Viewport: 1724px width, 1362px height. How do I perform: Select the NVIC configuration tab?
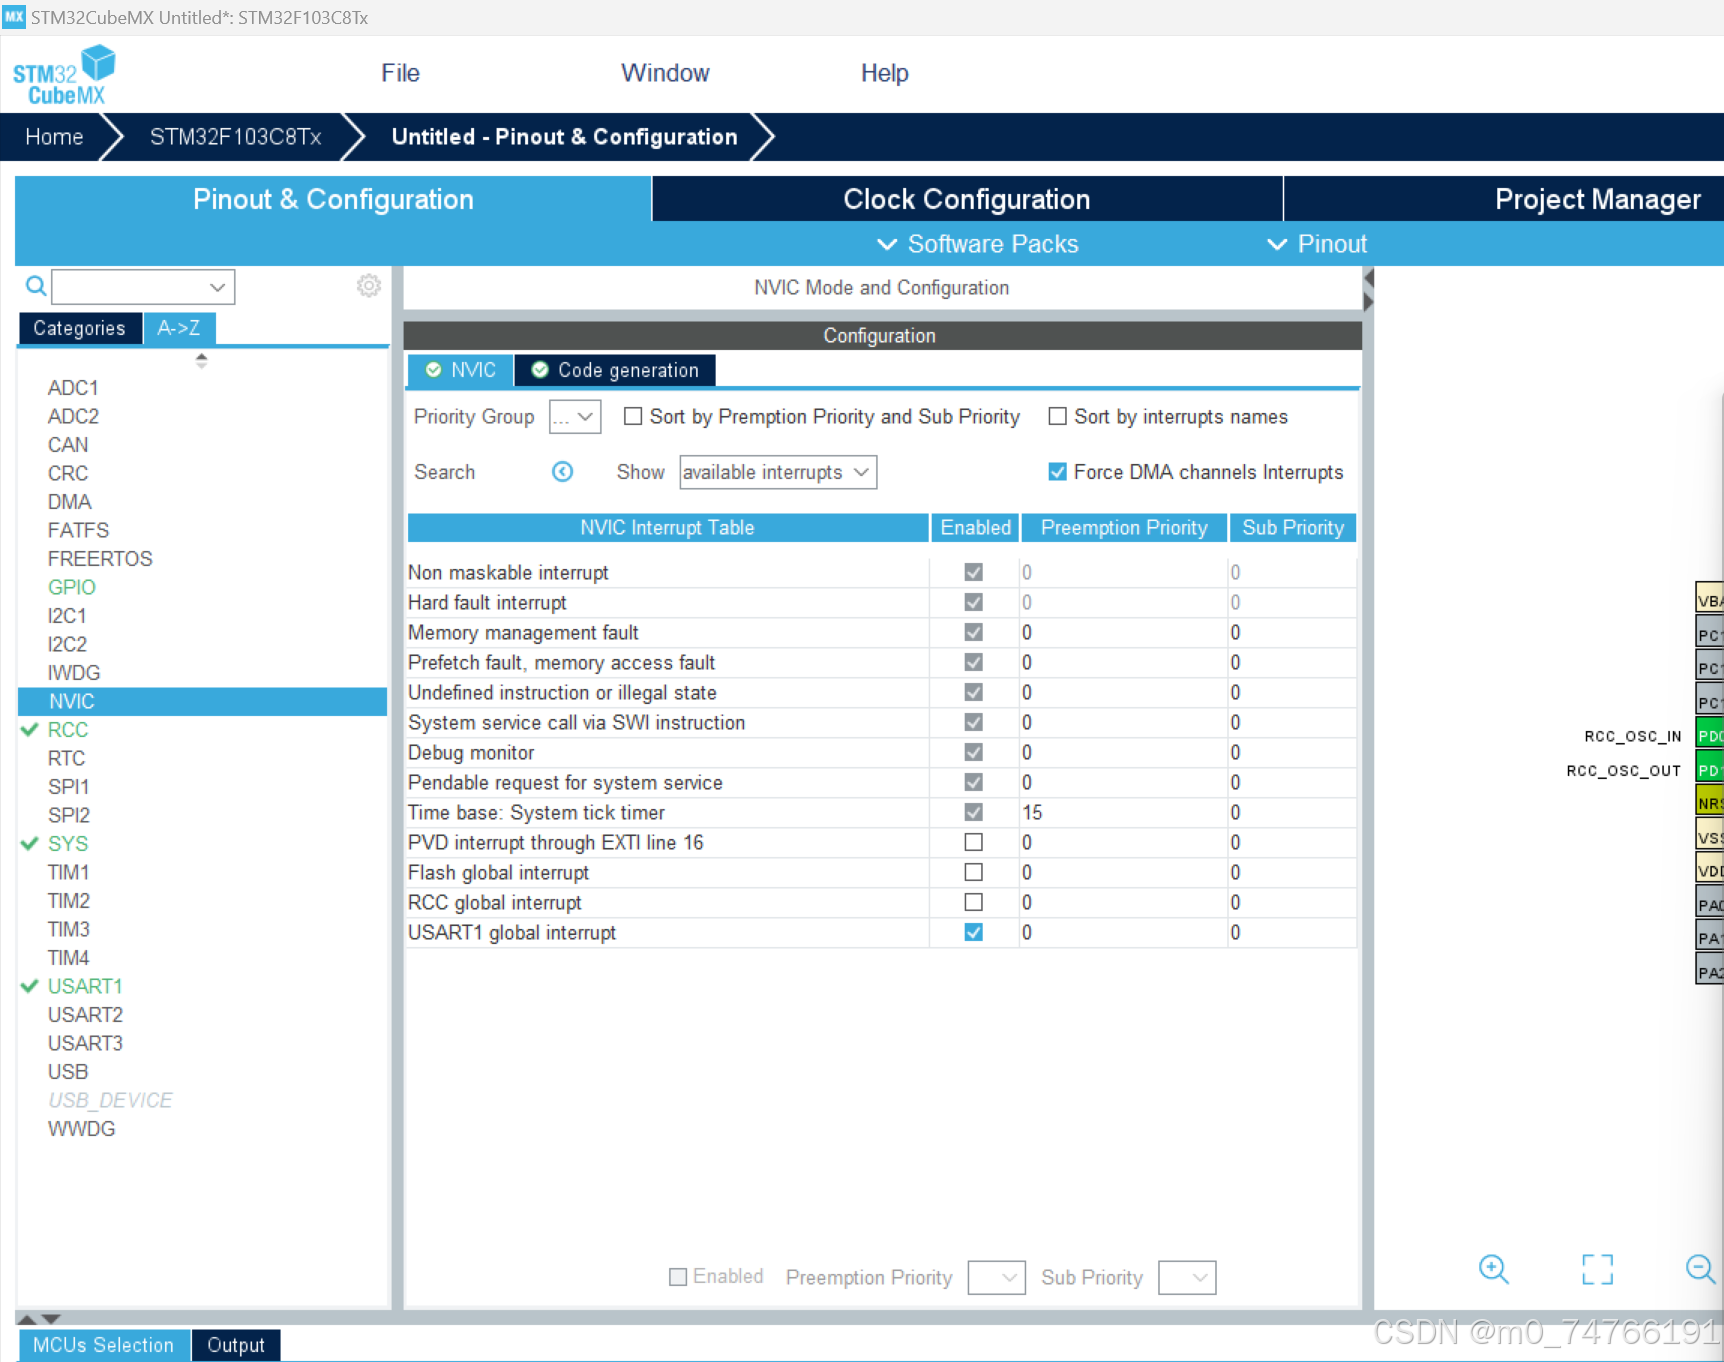pos(460,370)
